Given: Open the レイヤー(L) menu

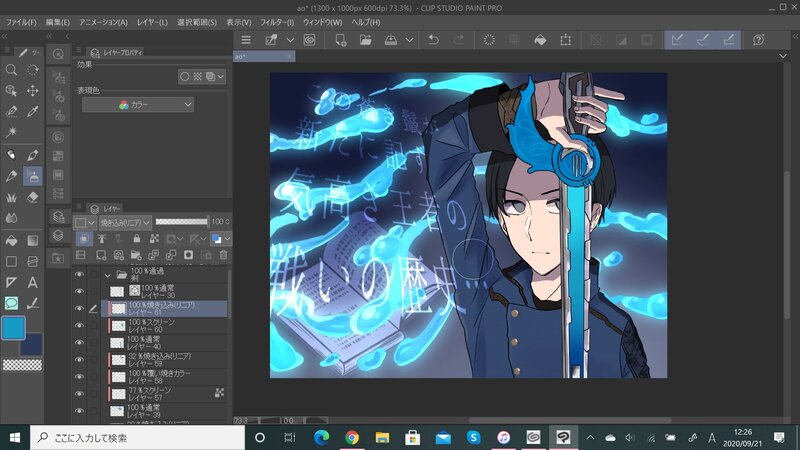Looking at the screenshot, I should pos(152,22).
